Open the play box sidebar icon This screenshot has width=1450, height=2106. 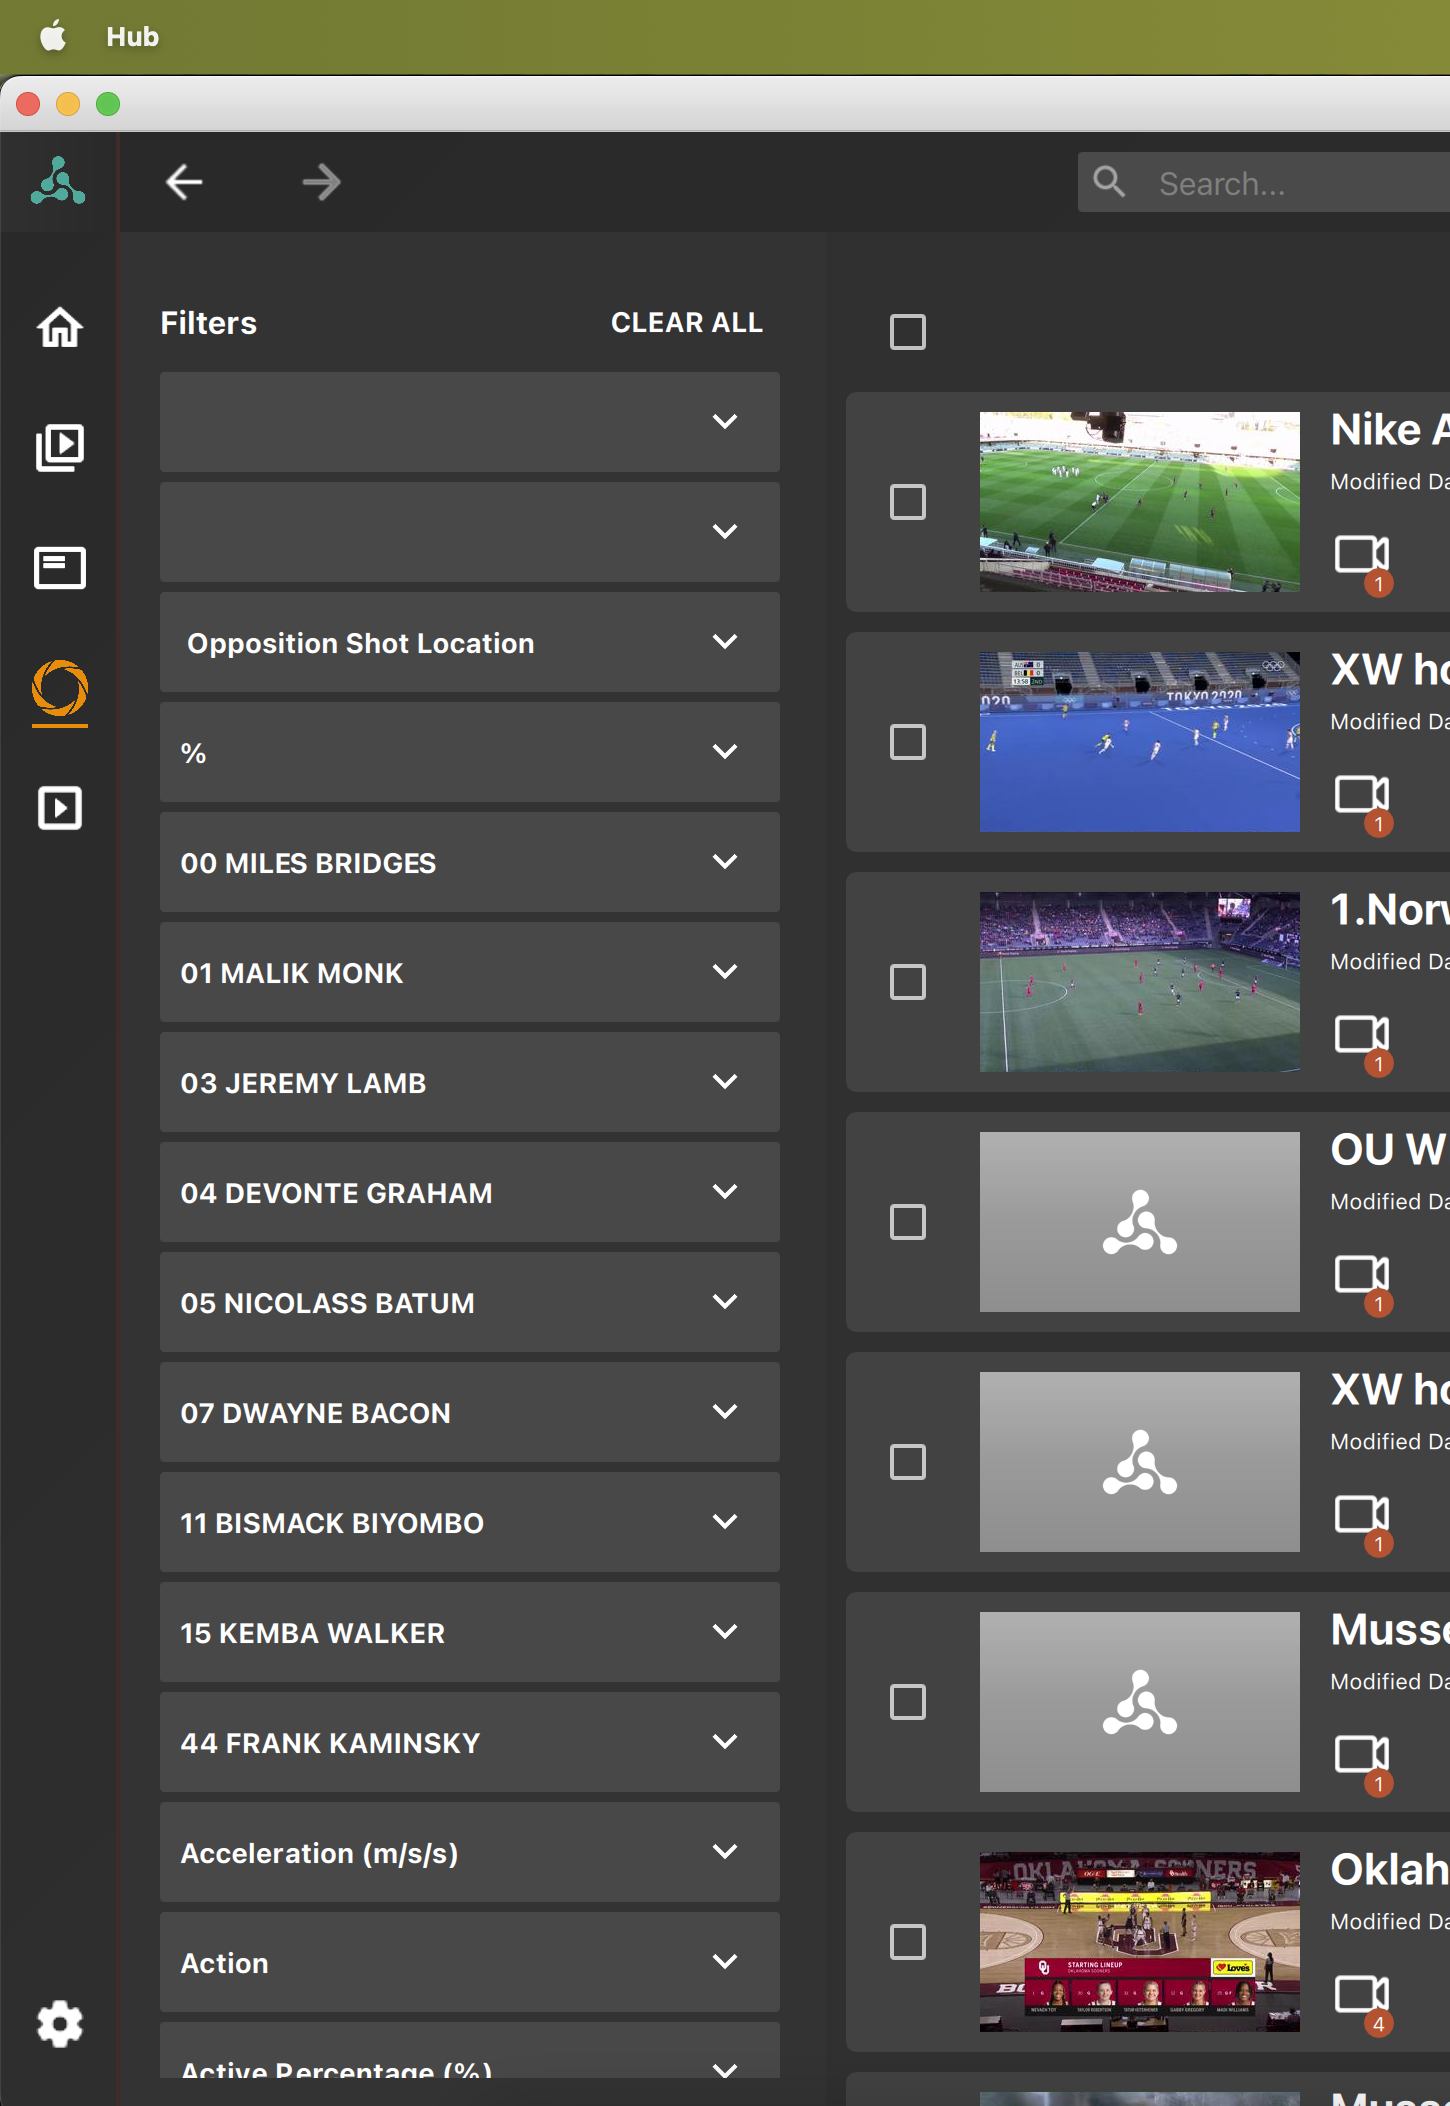[x=60, y=808]
